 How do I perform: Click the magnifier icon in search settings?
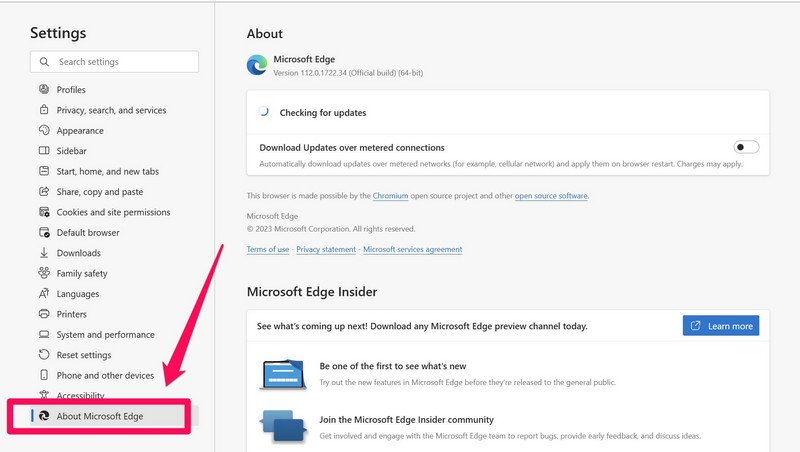pyautogui.click(x=44, y=62)
